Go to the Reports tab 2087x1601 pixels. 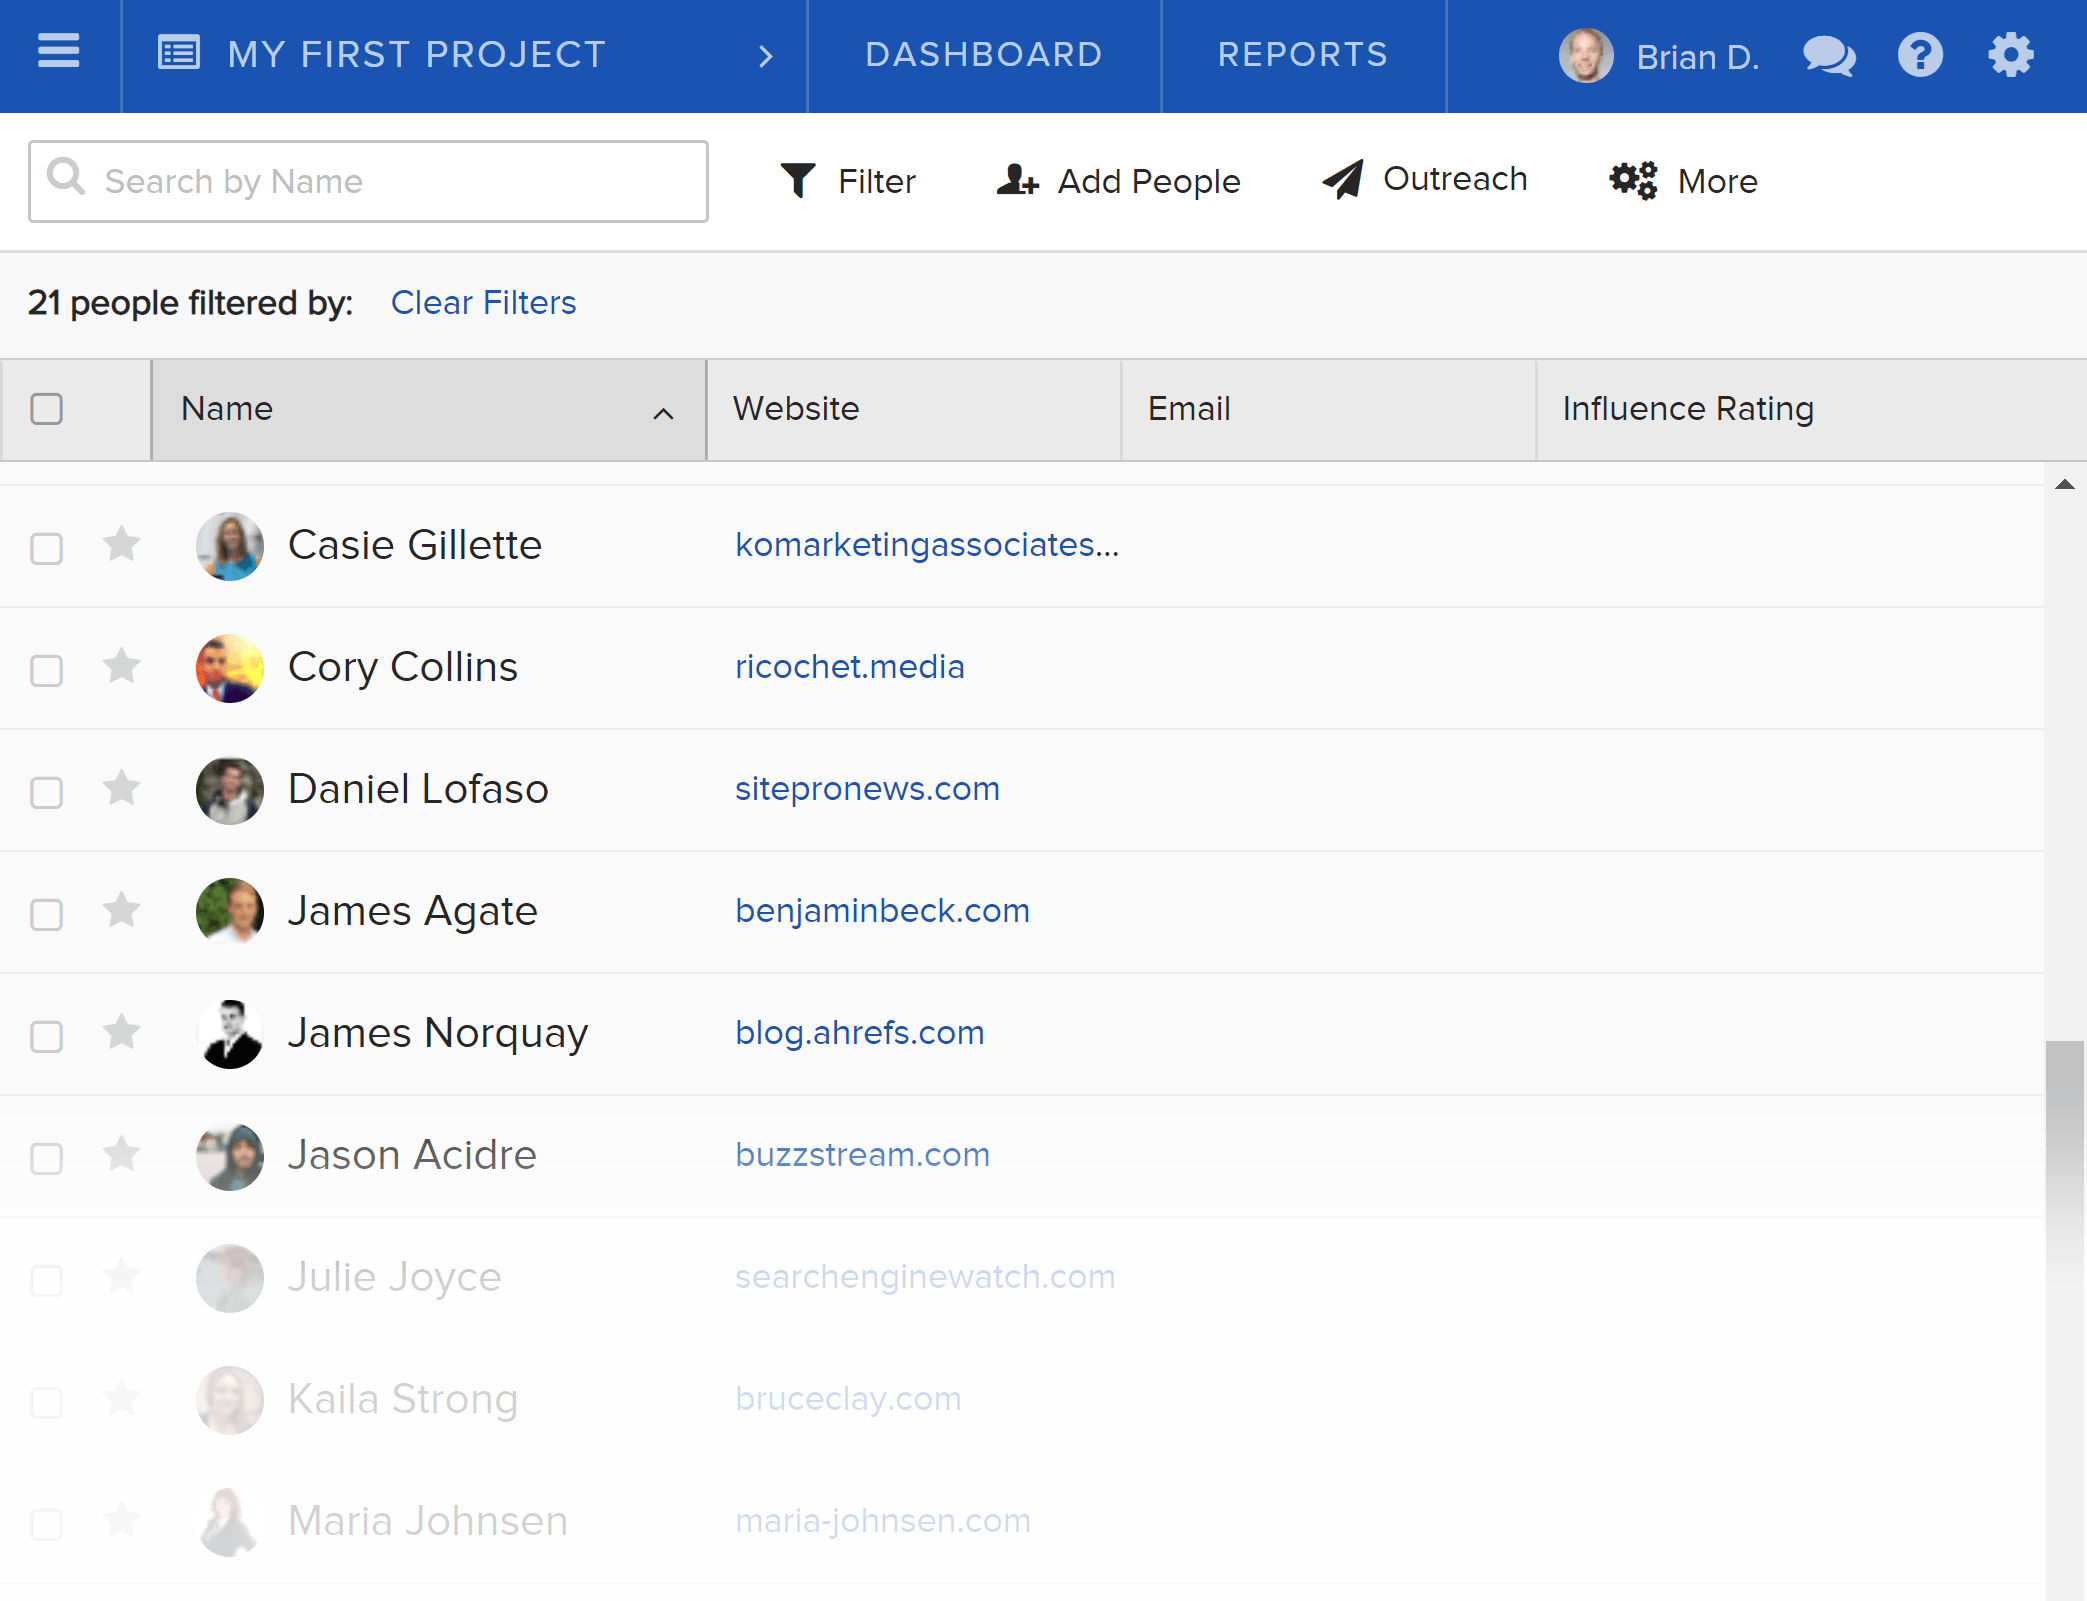pos(1303,54)
